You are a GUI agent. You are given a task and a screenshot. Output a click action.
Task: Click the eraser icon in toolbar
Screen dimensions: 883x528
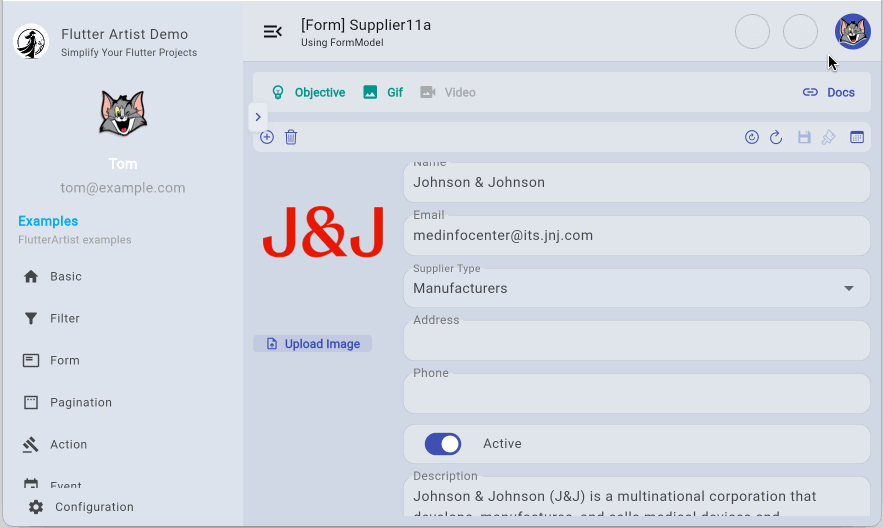828,137
